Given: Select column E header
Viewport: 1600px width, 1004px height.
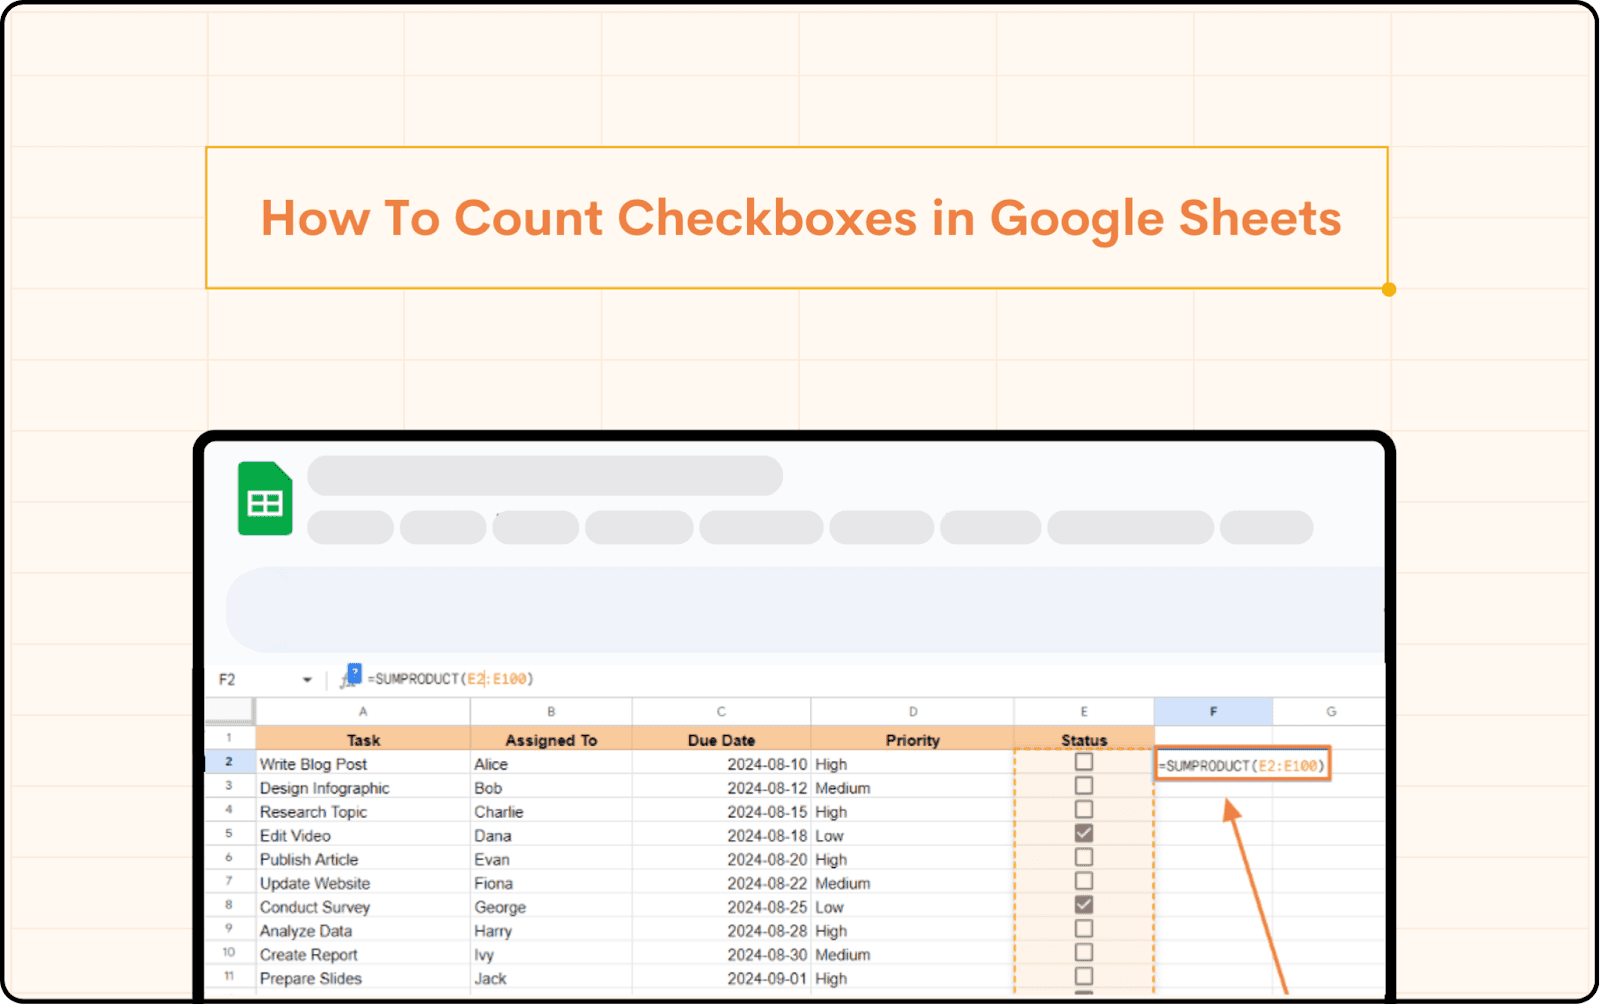Looking at the screenshot, I should pyautogui.click(x=1084, y=712).
